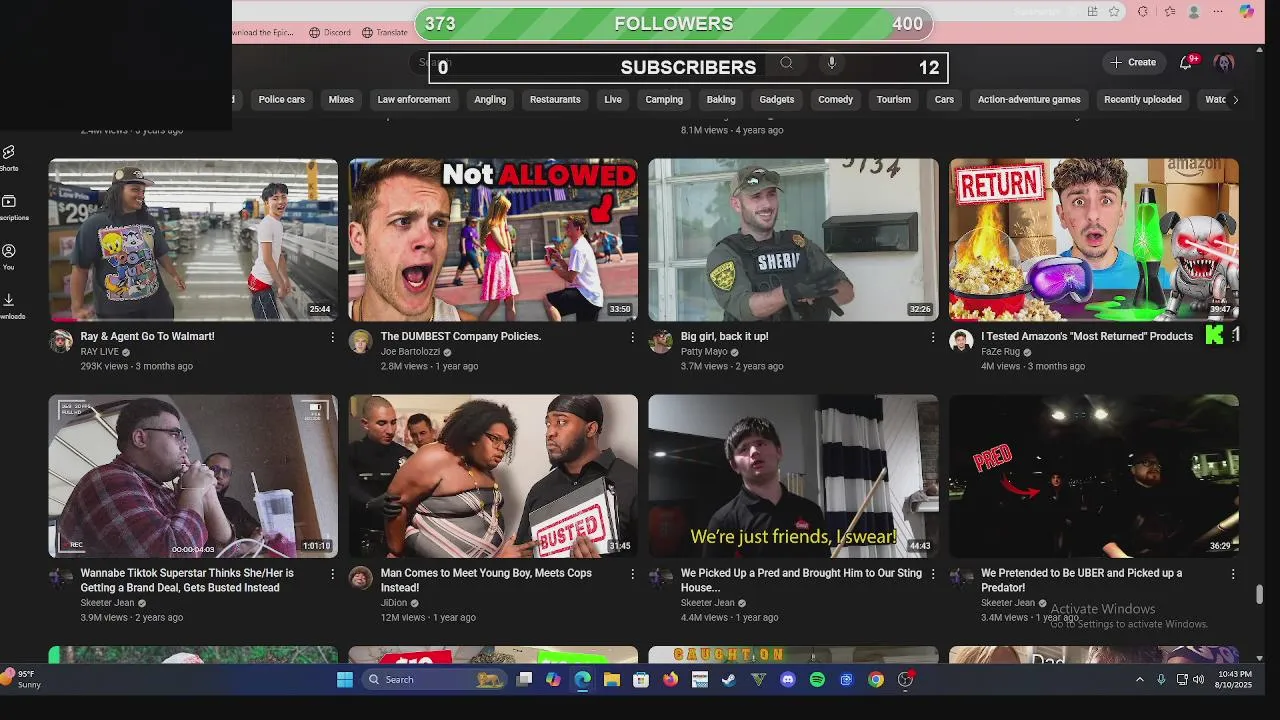Viewport: 1280px width, 720px height.
Task: Open the Pretended to Be UBER thumbnail
Action: click(1094, 476)
